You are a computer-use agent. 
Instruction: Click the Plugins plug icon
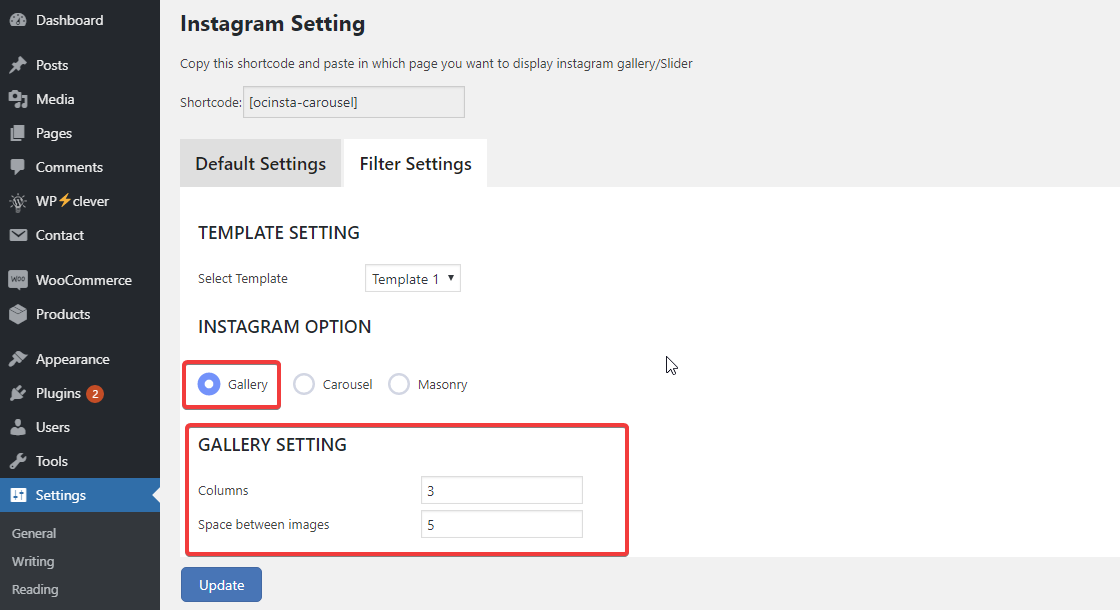[18, 393]
